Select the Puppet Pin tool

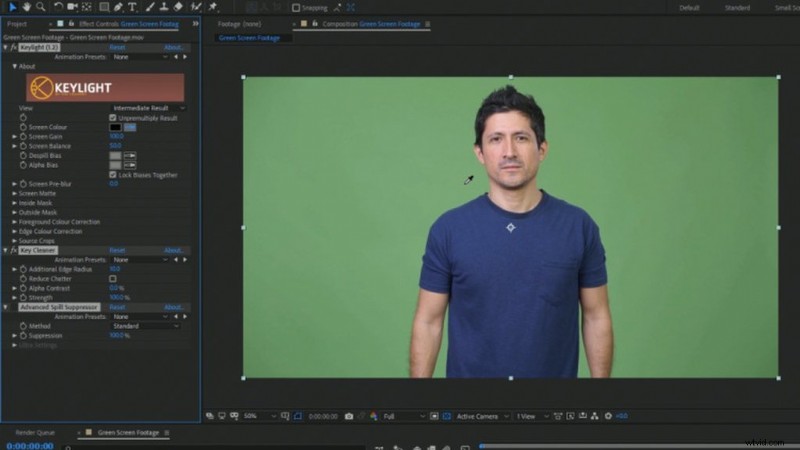213,7
